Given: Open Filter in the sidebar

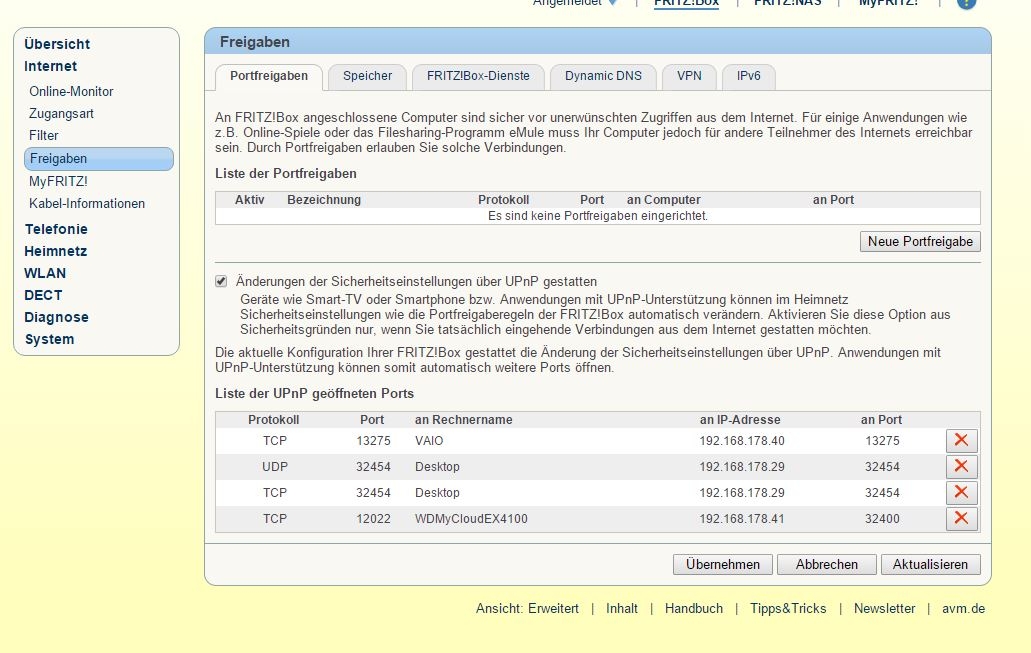Looking at the screenshot, I should click(x=43, y=135).
